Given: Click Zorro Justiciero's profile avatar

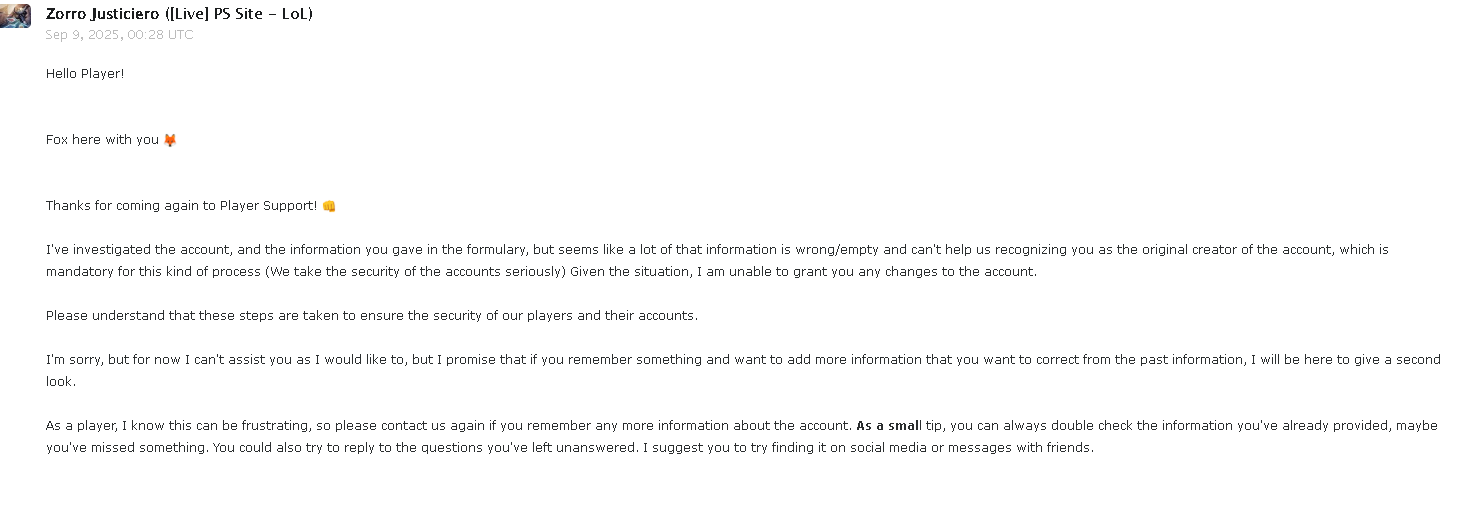Looking at the screenshot, I should (x=15, y=15).
